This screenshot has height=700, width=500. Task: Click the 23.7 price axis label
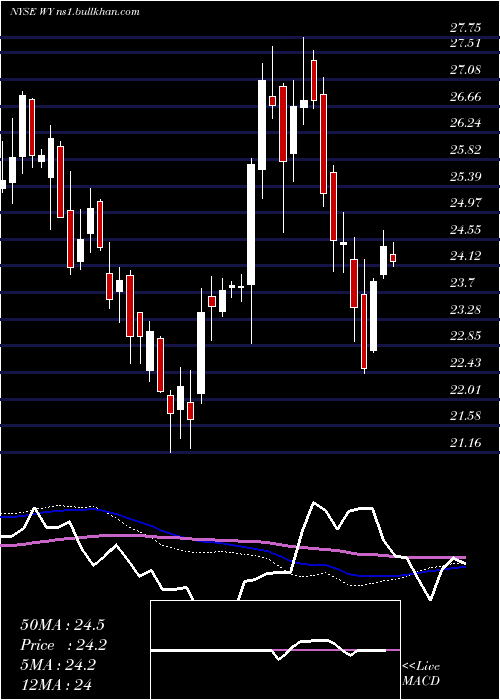462,283
